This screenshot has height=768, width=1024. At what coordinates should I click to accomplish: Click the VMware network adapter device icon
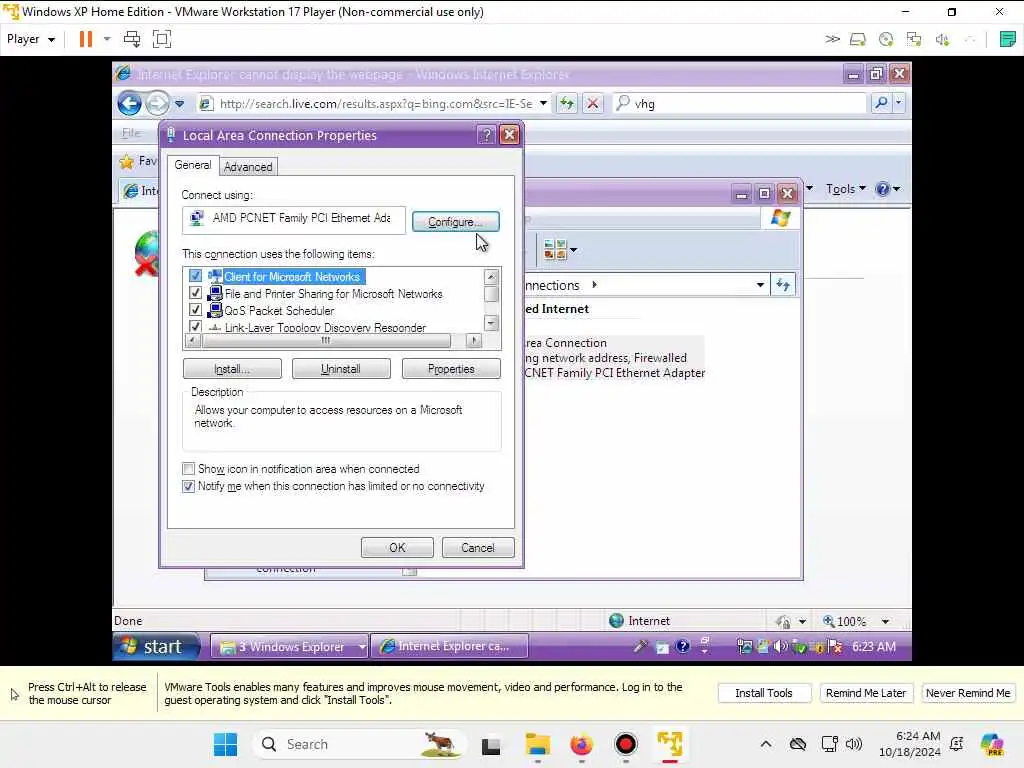(x=914, y=40)
